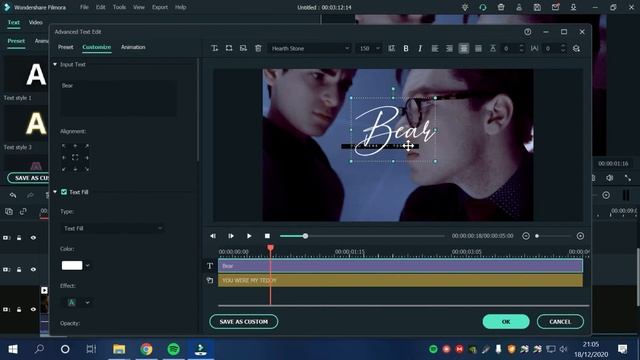Zoom in the dialog timeline with plus icon

click(x=580, y=236)
